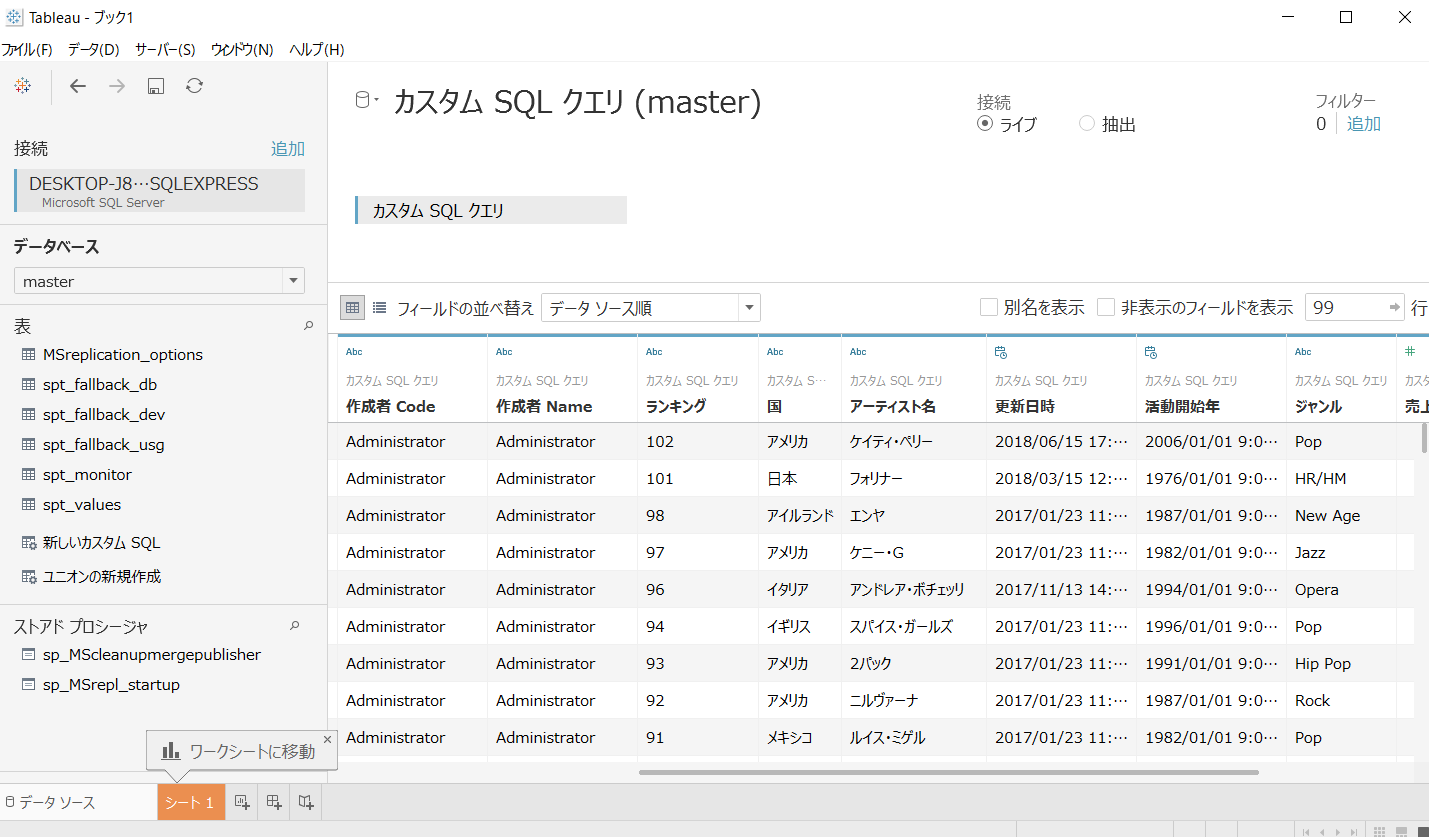Click 追加 to add a connection
The width and height of the screenshot is (1429, 837).
(287, 148)
